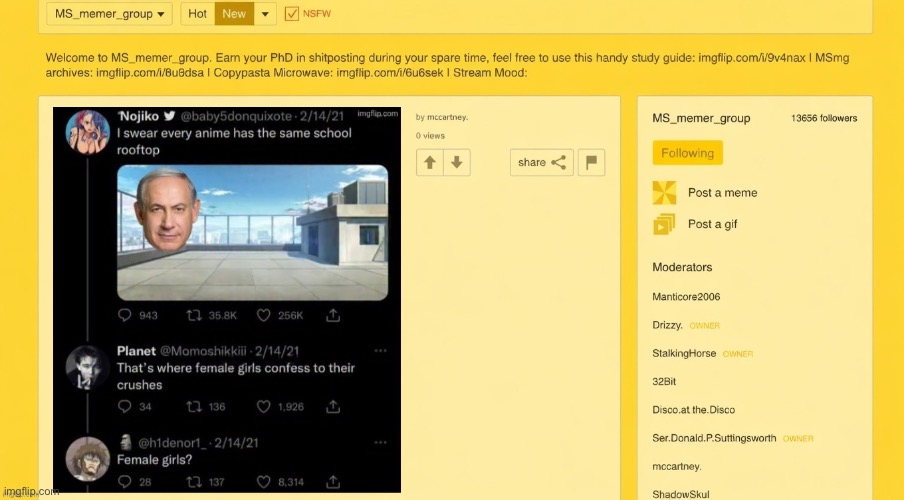The image size is (904, 500).
Task: Toggle the Following button for MS_memer_group
Action: (687, 153)
